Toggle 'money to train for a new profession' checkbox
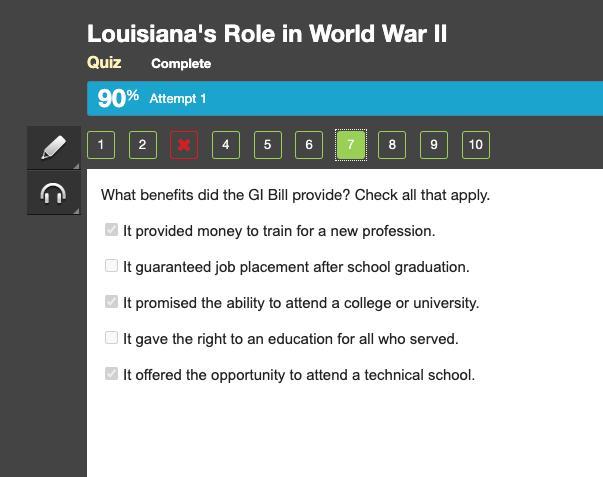Image resolution: width=603 pixels, height=477 pixels. (x=111, y=230)
